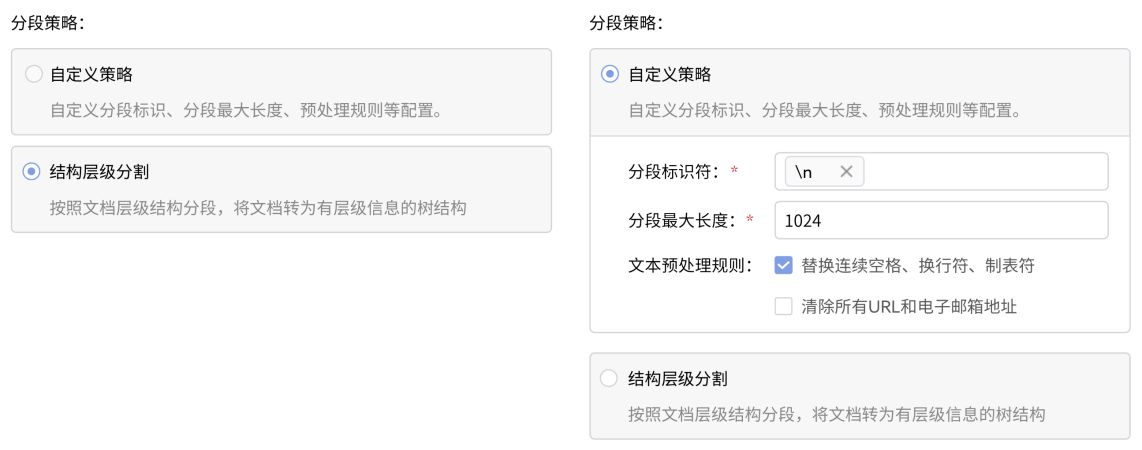The width and height of the screenshot is (1142, 450).
Task: Click the 清除所有URL和电子邮箱地址 label text
Action: point(909,307)
